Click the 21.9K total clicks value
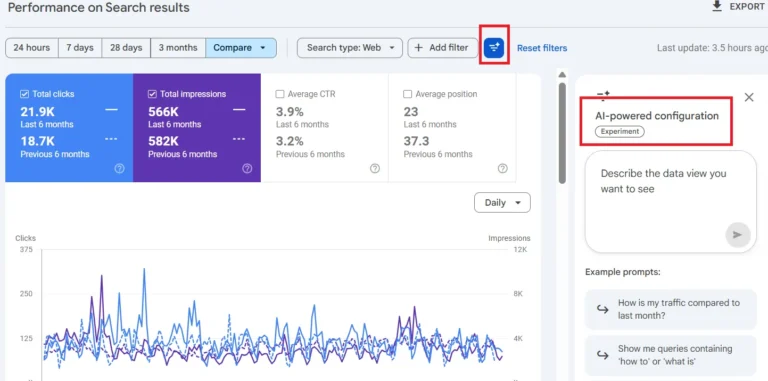 [37, 112]
